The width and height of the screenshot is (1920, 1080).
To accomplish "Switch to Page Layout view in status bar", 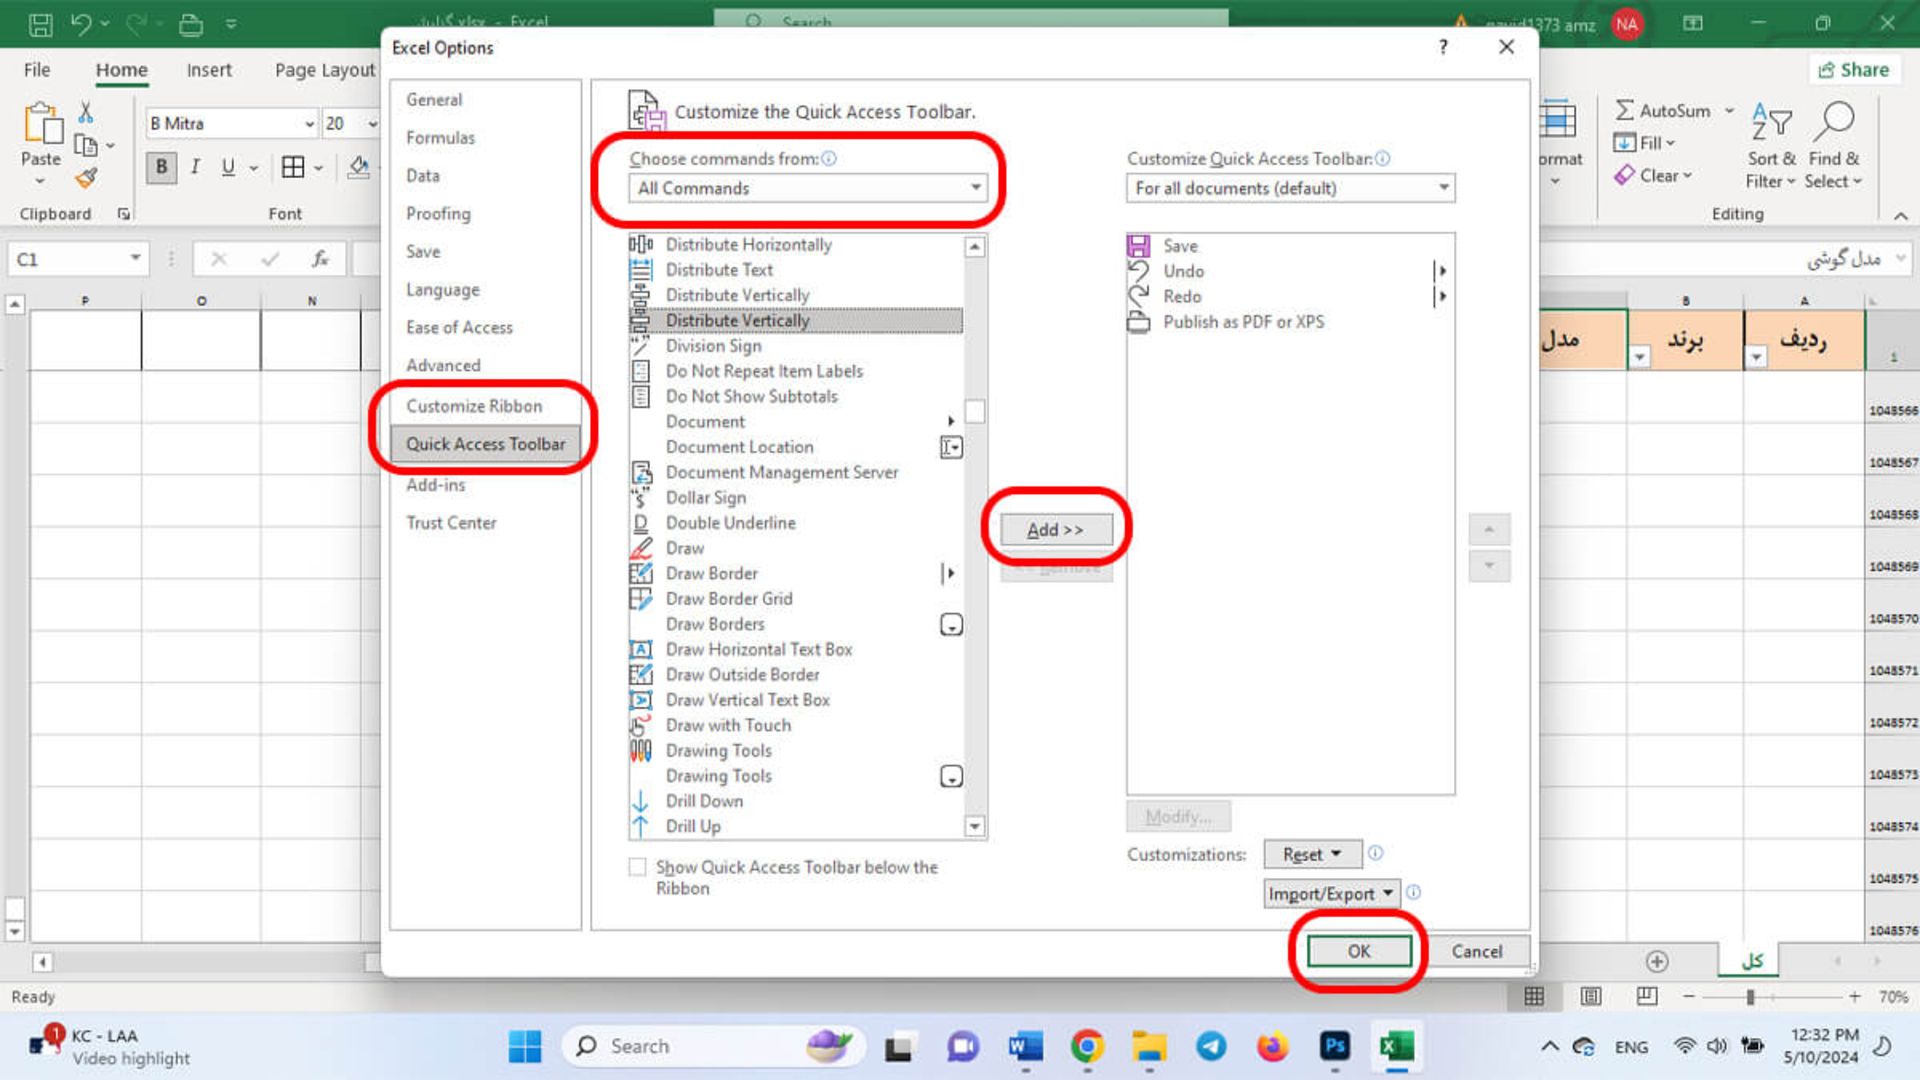I will click(x=1591, y=996).
